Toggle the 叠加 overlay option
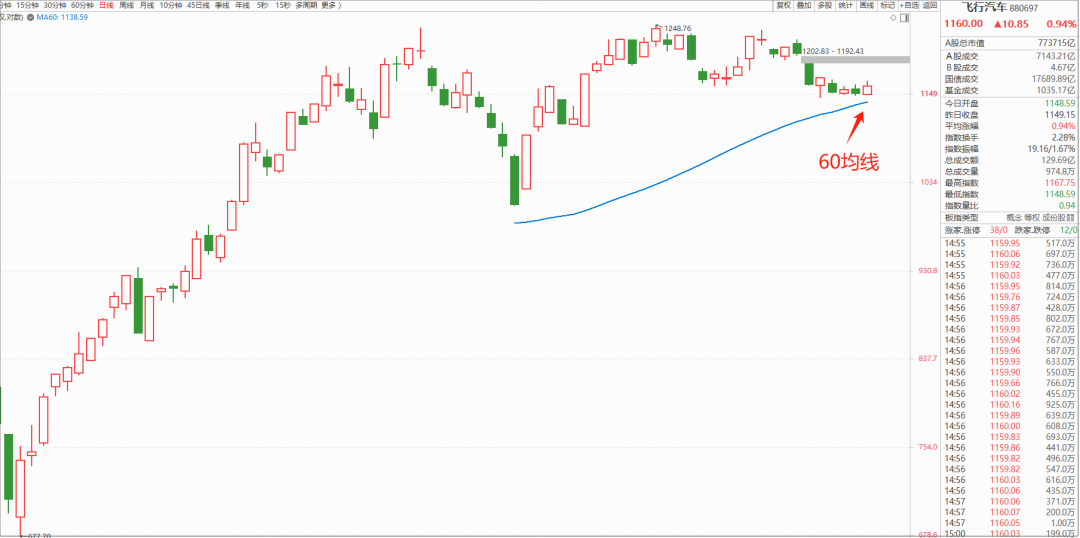This screenshot has height=538, width=1080. tap(804, 5)
